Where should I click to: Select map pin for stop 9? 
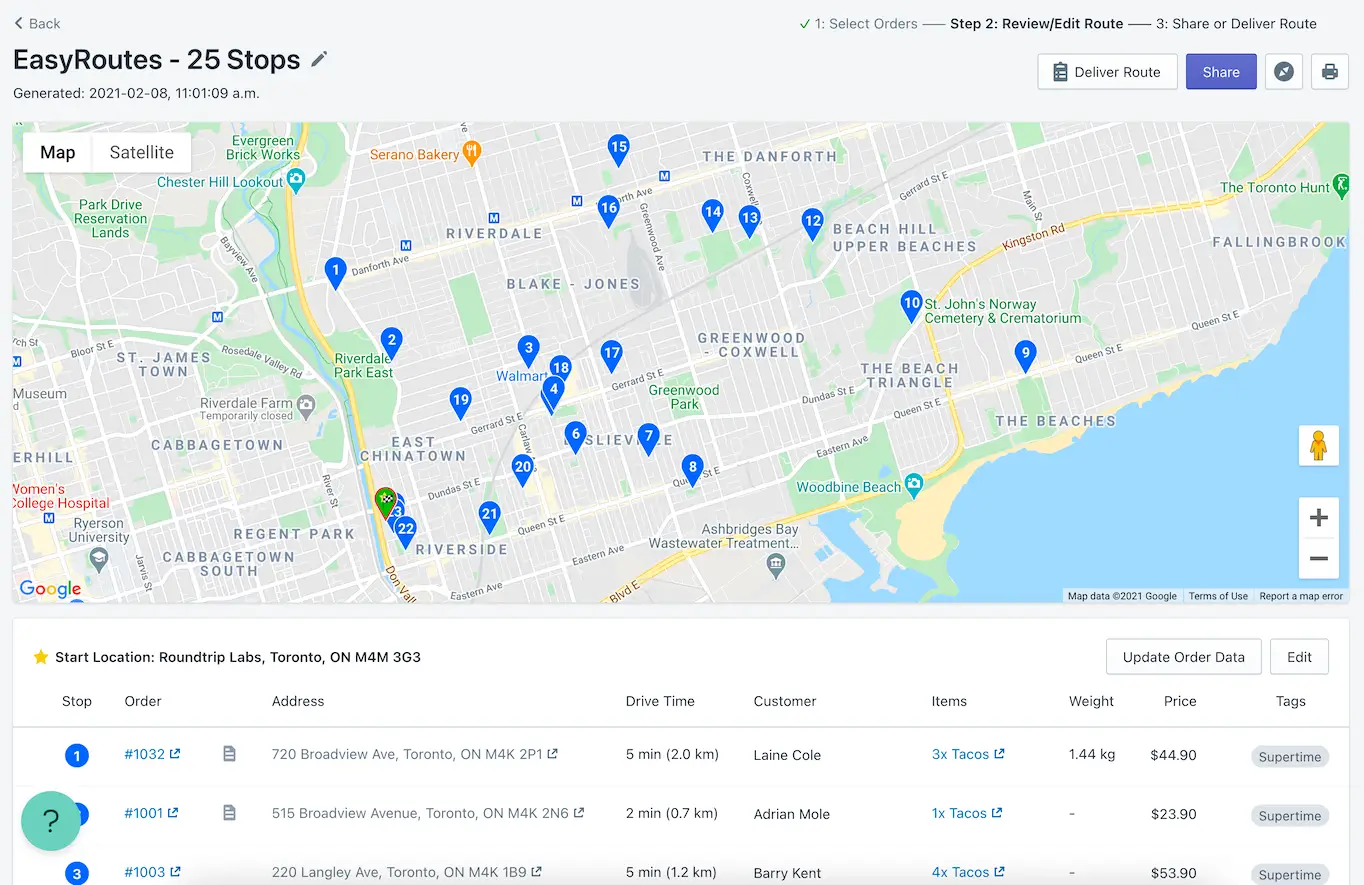point(1024,356)
